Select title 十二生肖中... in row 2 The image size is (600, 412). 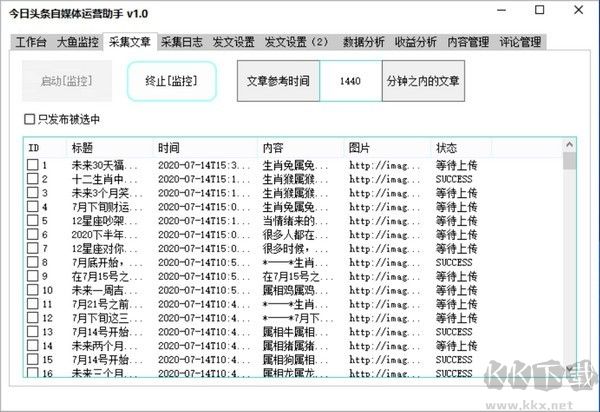click(104, 179)
